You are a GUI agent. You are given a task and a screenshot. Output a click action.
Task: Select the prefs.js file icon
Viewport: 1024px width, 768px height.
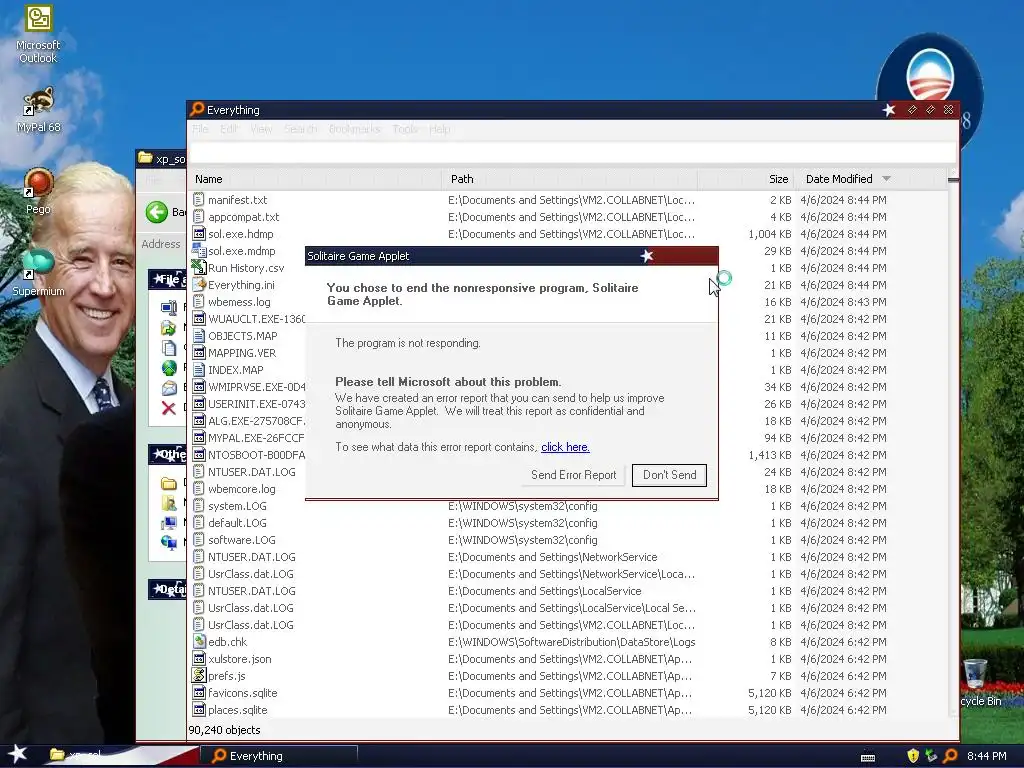coord(199,676)
